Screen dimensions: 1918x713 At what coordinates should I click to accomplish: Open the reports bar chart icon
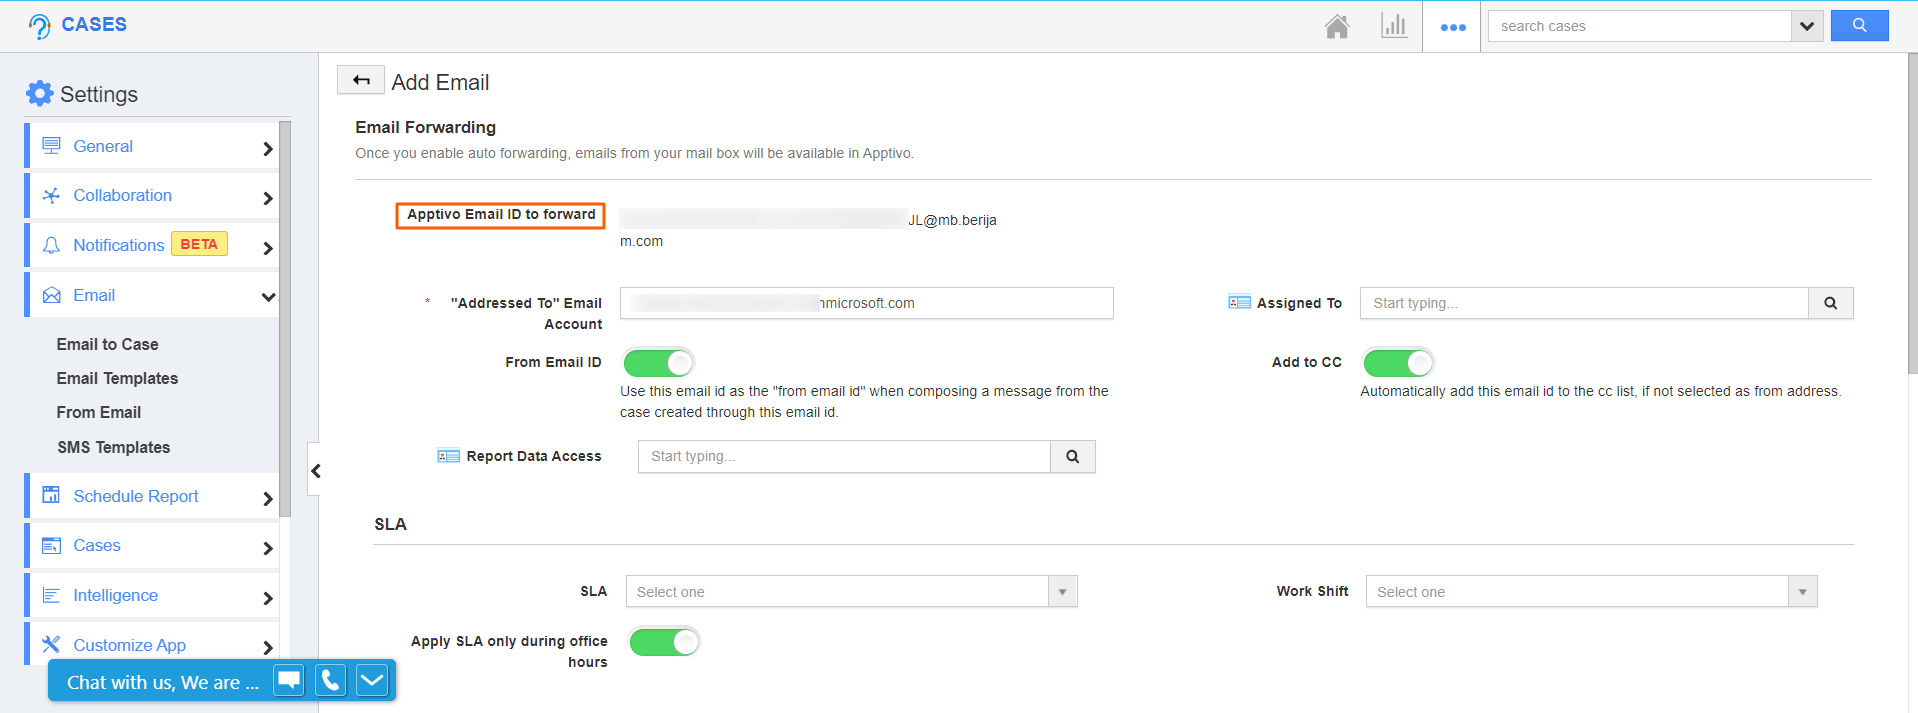tap(1393, 26)
